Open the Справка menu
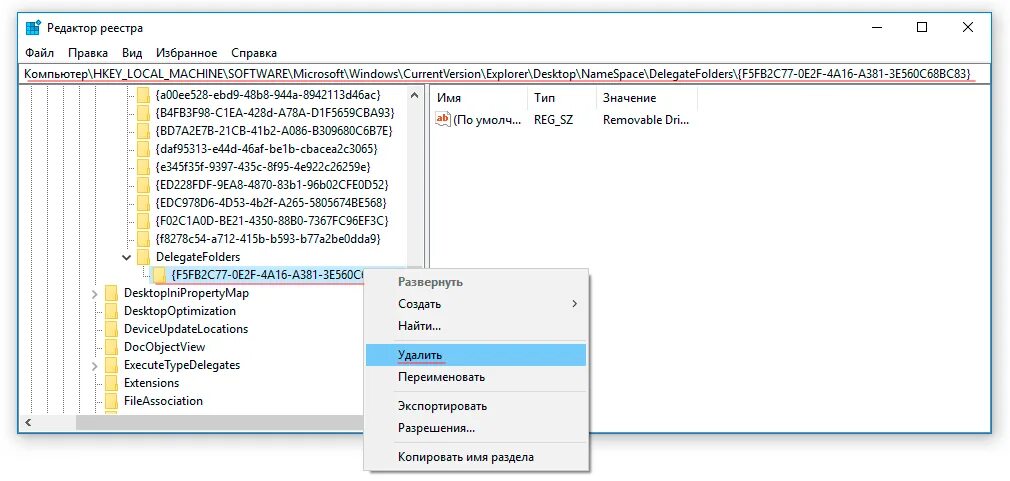This screenshot has width=1010, height=481. pos(254,53)
